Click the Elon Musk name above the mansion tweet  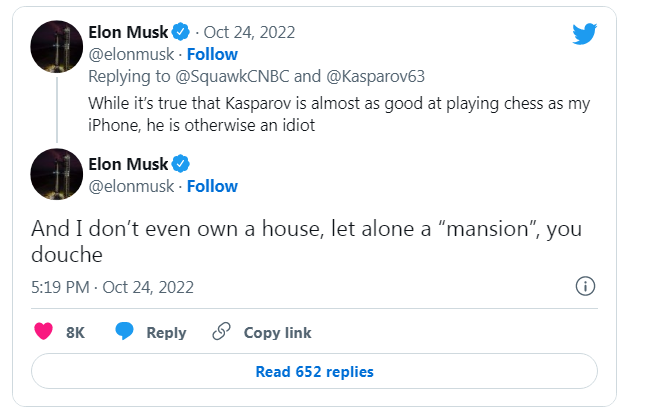coord(130,164)
